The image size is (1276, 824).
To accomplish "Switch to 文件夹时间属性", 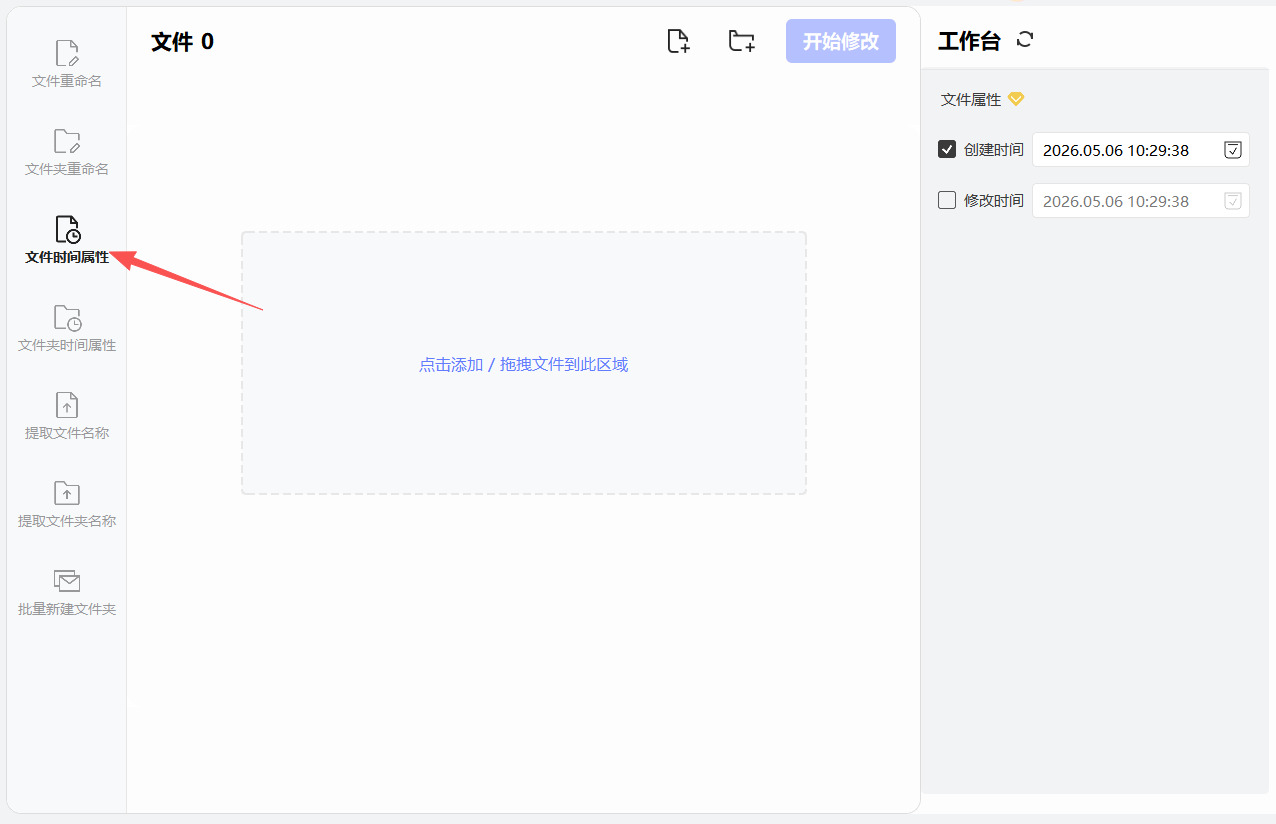I will point(67,329).
